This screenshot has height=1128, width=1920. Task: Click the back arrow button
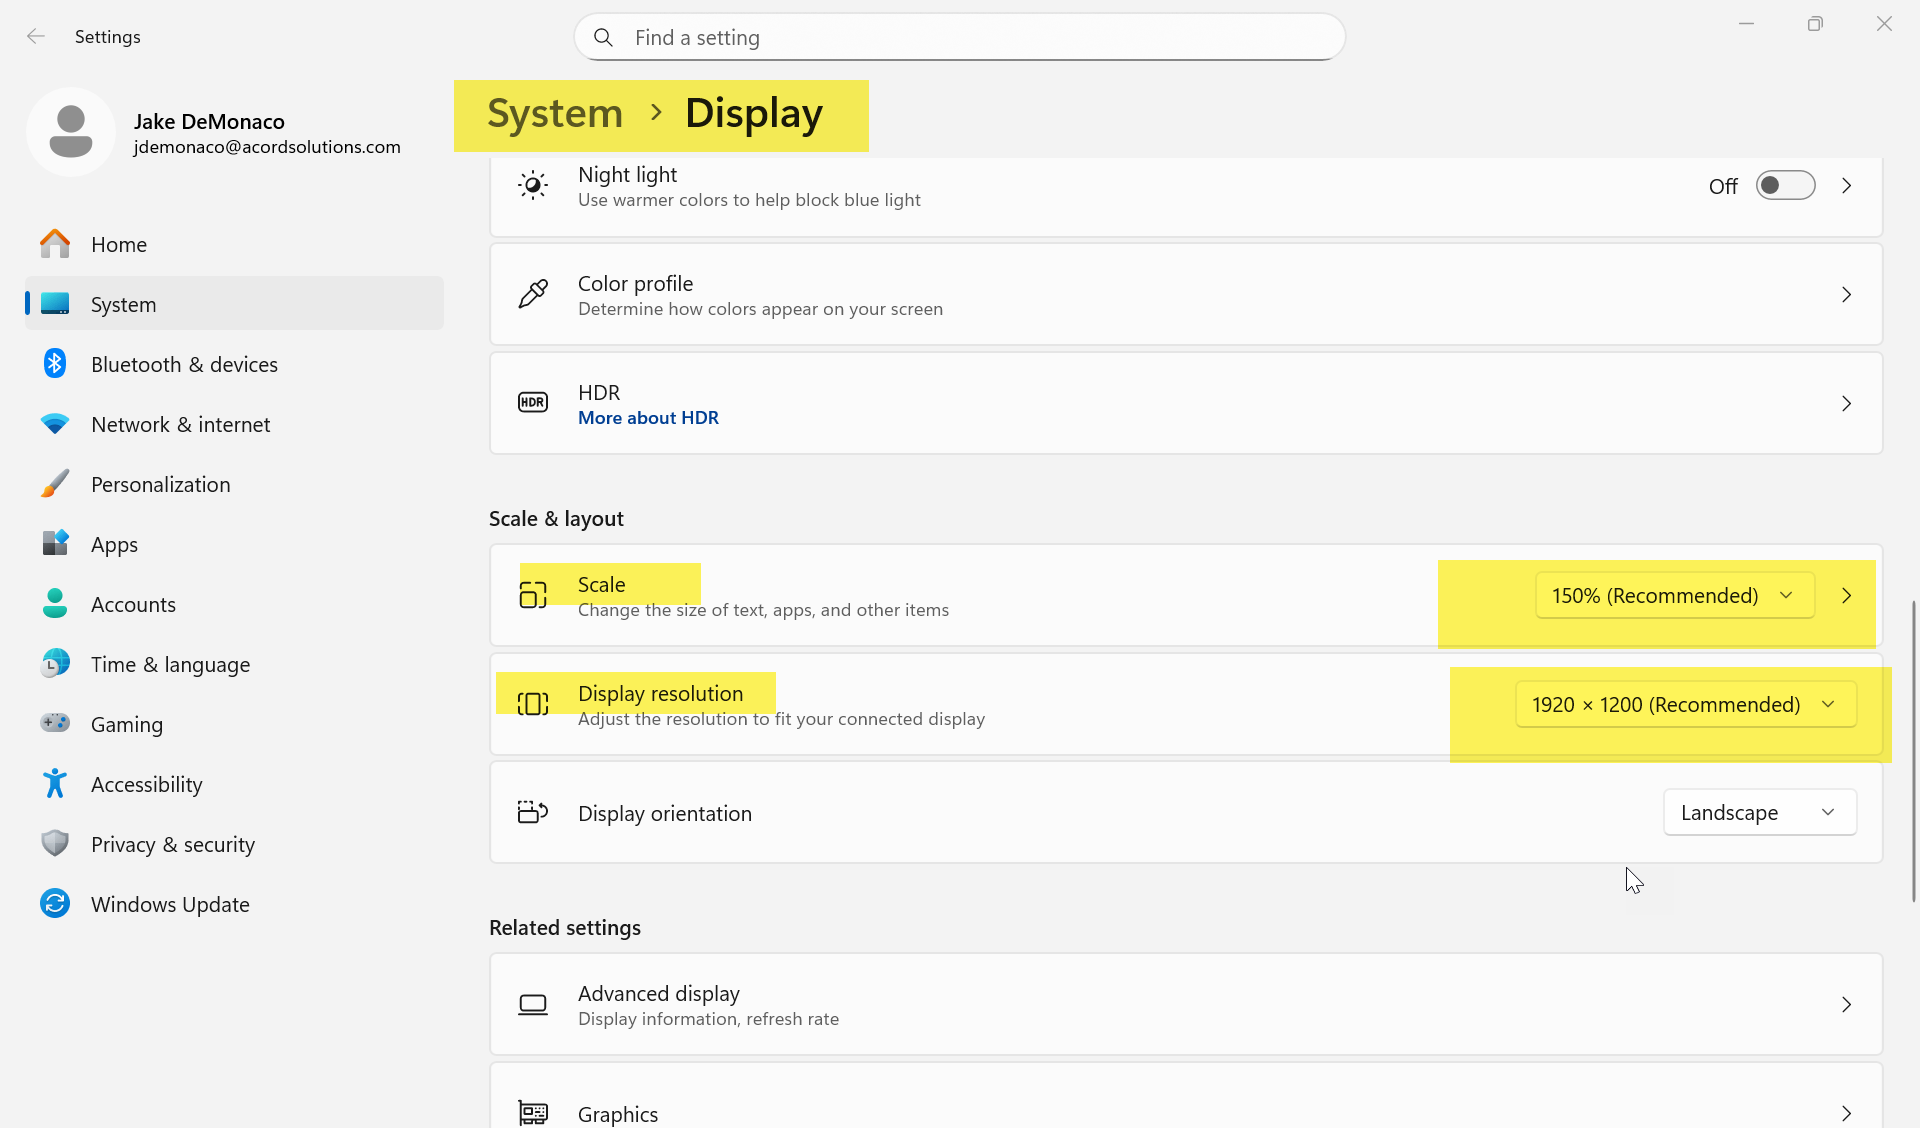[x=36, y=37]
